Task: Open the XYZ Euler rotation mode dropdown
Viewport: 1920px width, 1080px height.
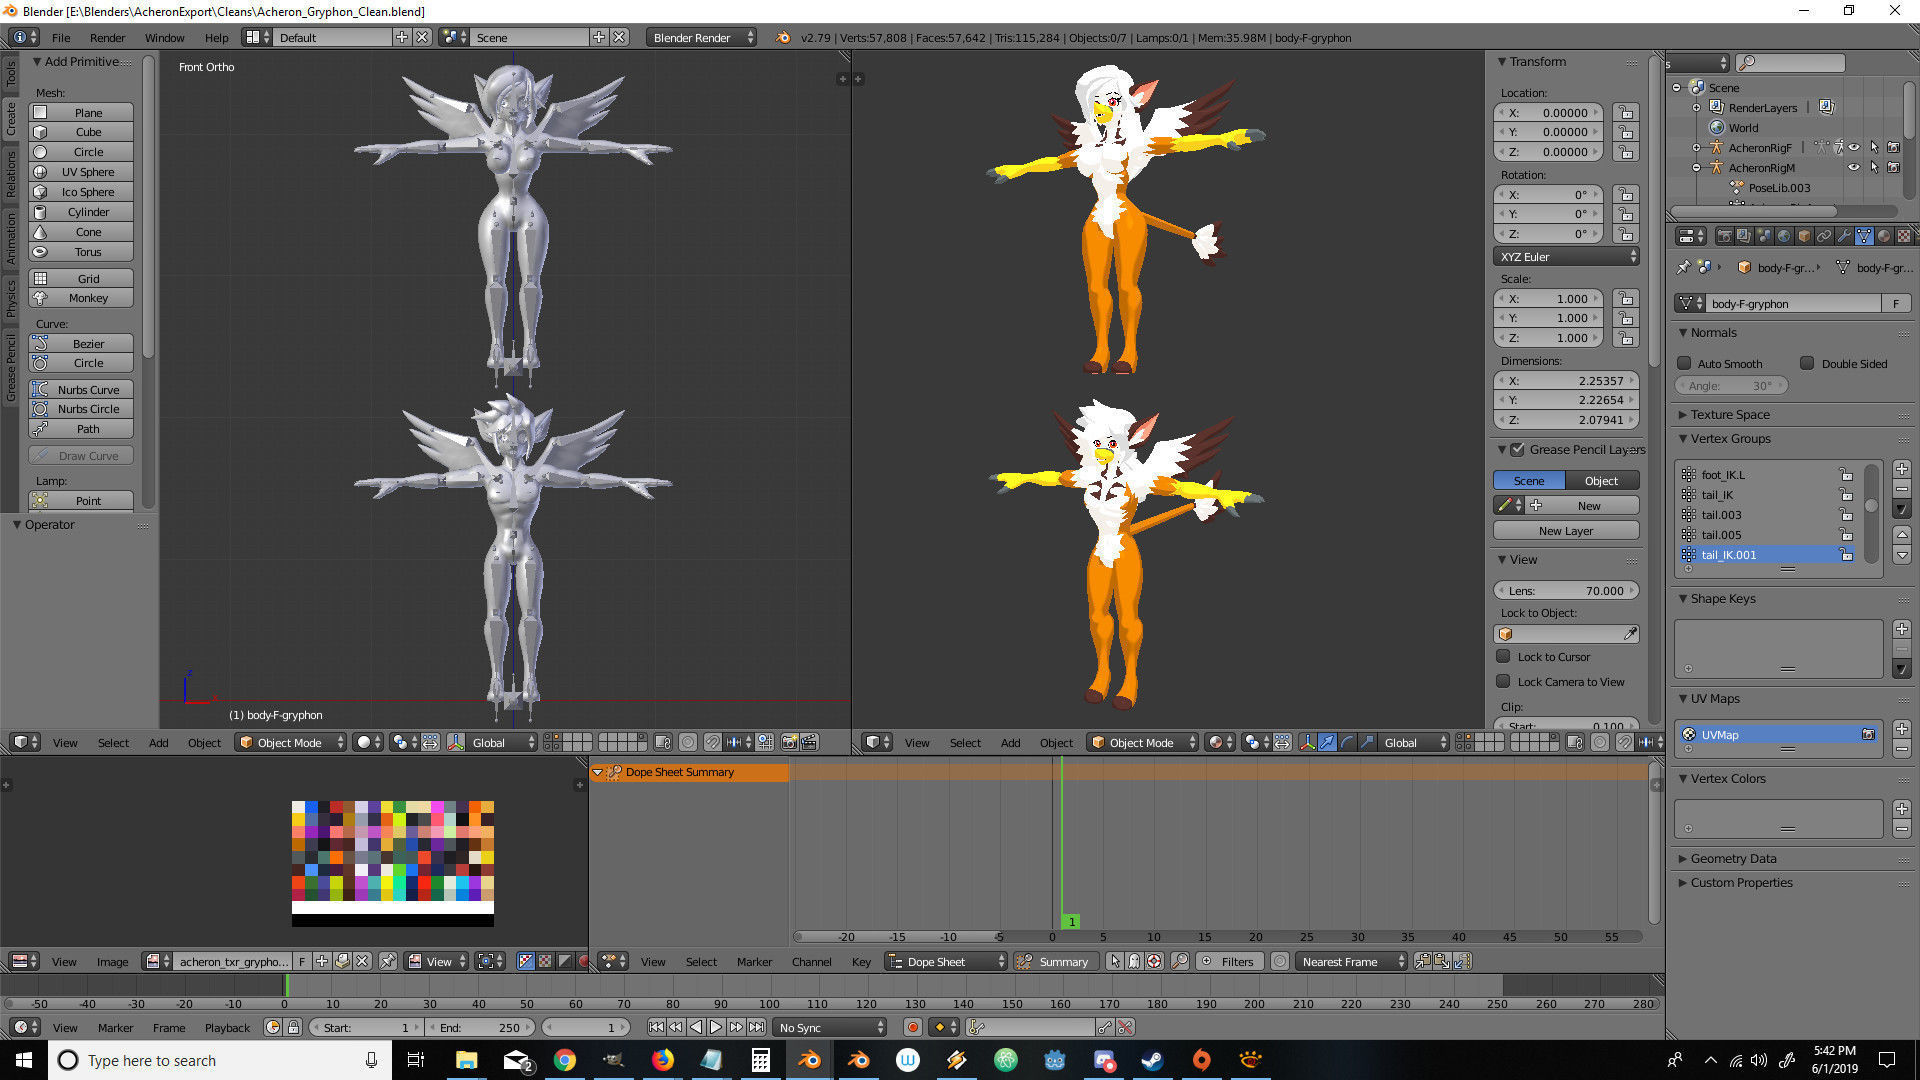Action: click(x=1566, y=256)
